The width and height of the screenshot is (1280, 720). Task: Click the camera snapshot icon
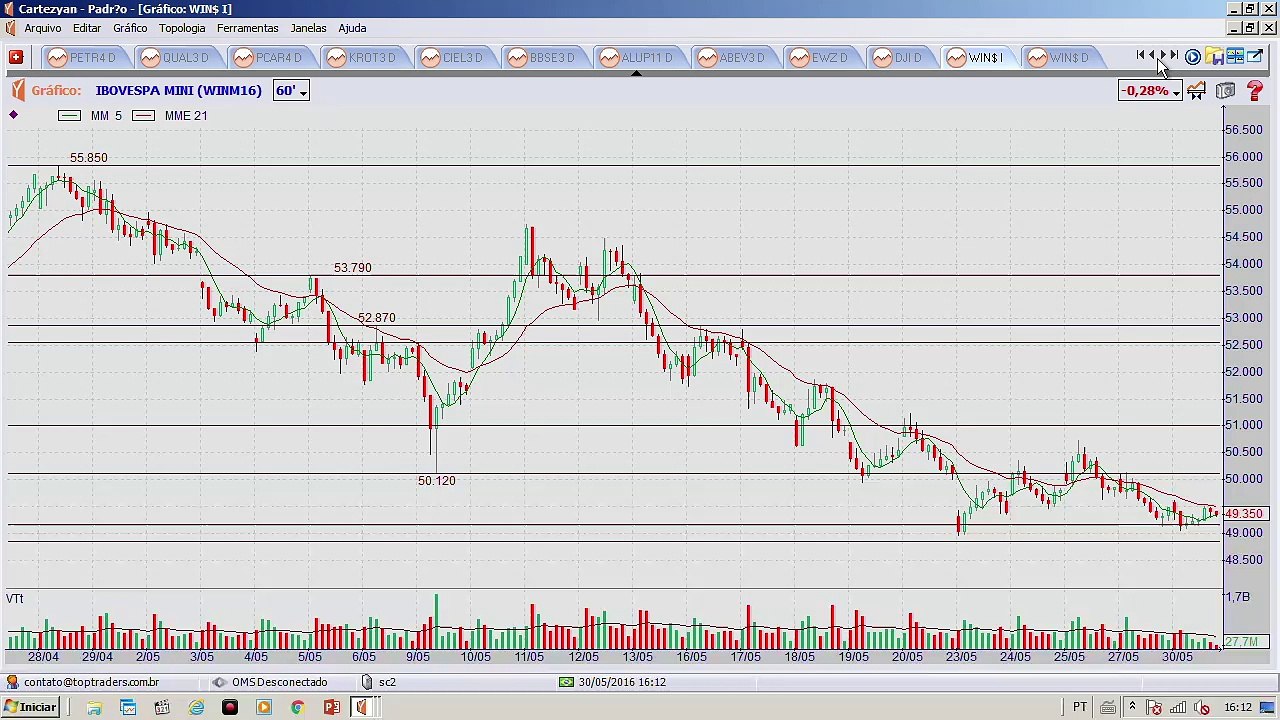coord(1226,91)
